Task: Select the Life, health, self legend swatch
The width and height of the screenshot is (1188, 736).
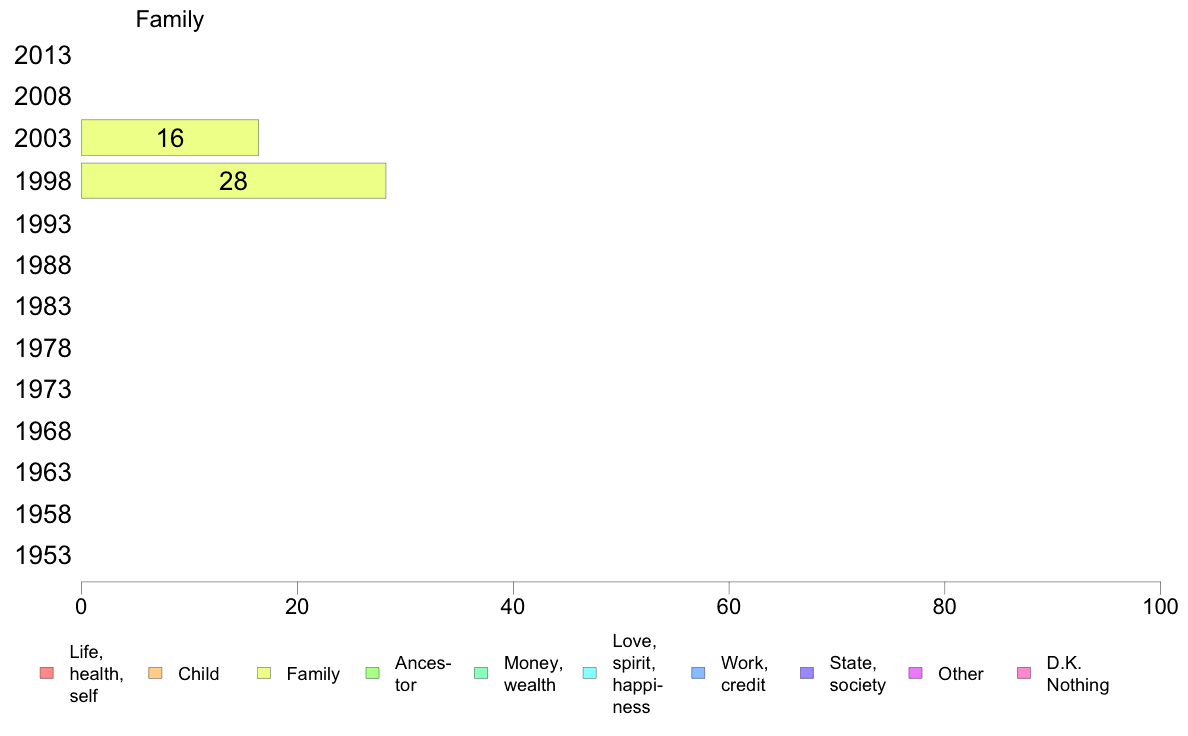Action: 47,673
